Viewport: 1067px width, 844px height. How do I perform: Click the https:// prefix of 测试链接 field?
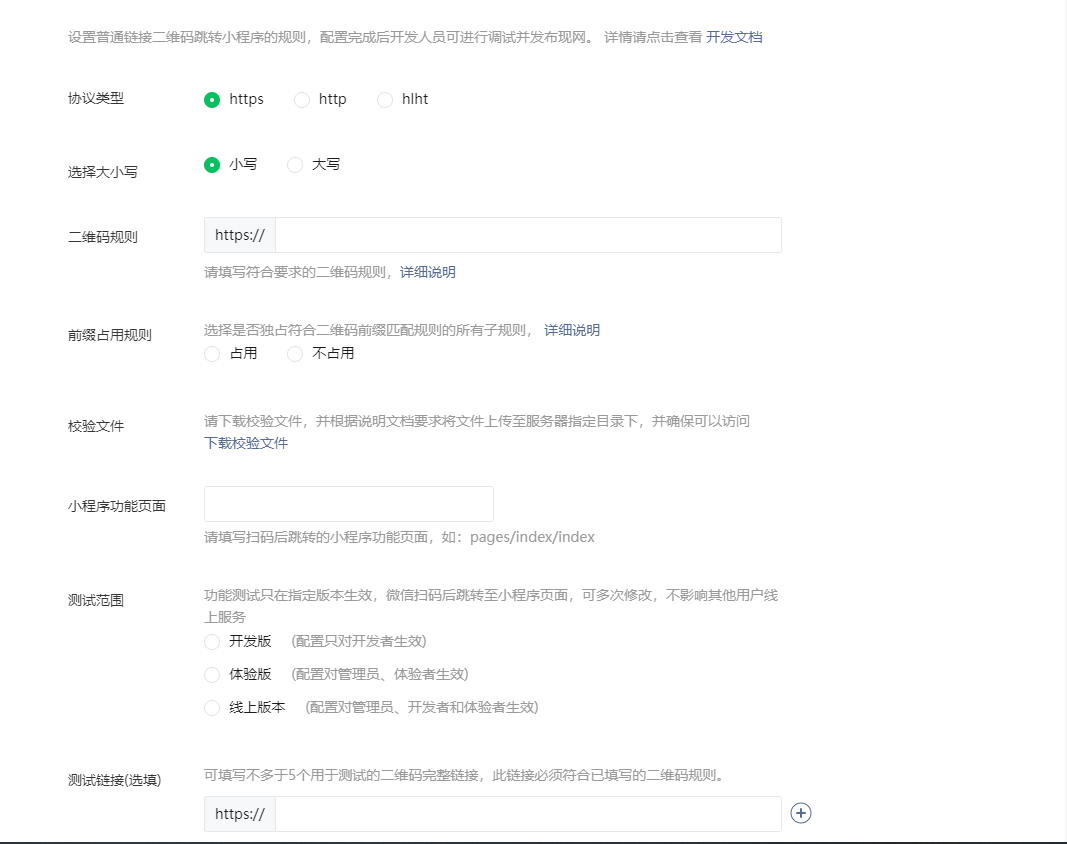240,813
